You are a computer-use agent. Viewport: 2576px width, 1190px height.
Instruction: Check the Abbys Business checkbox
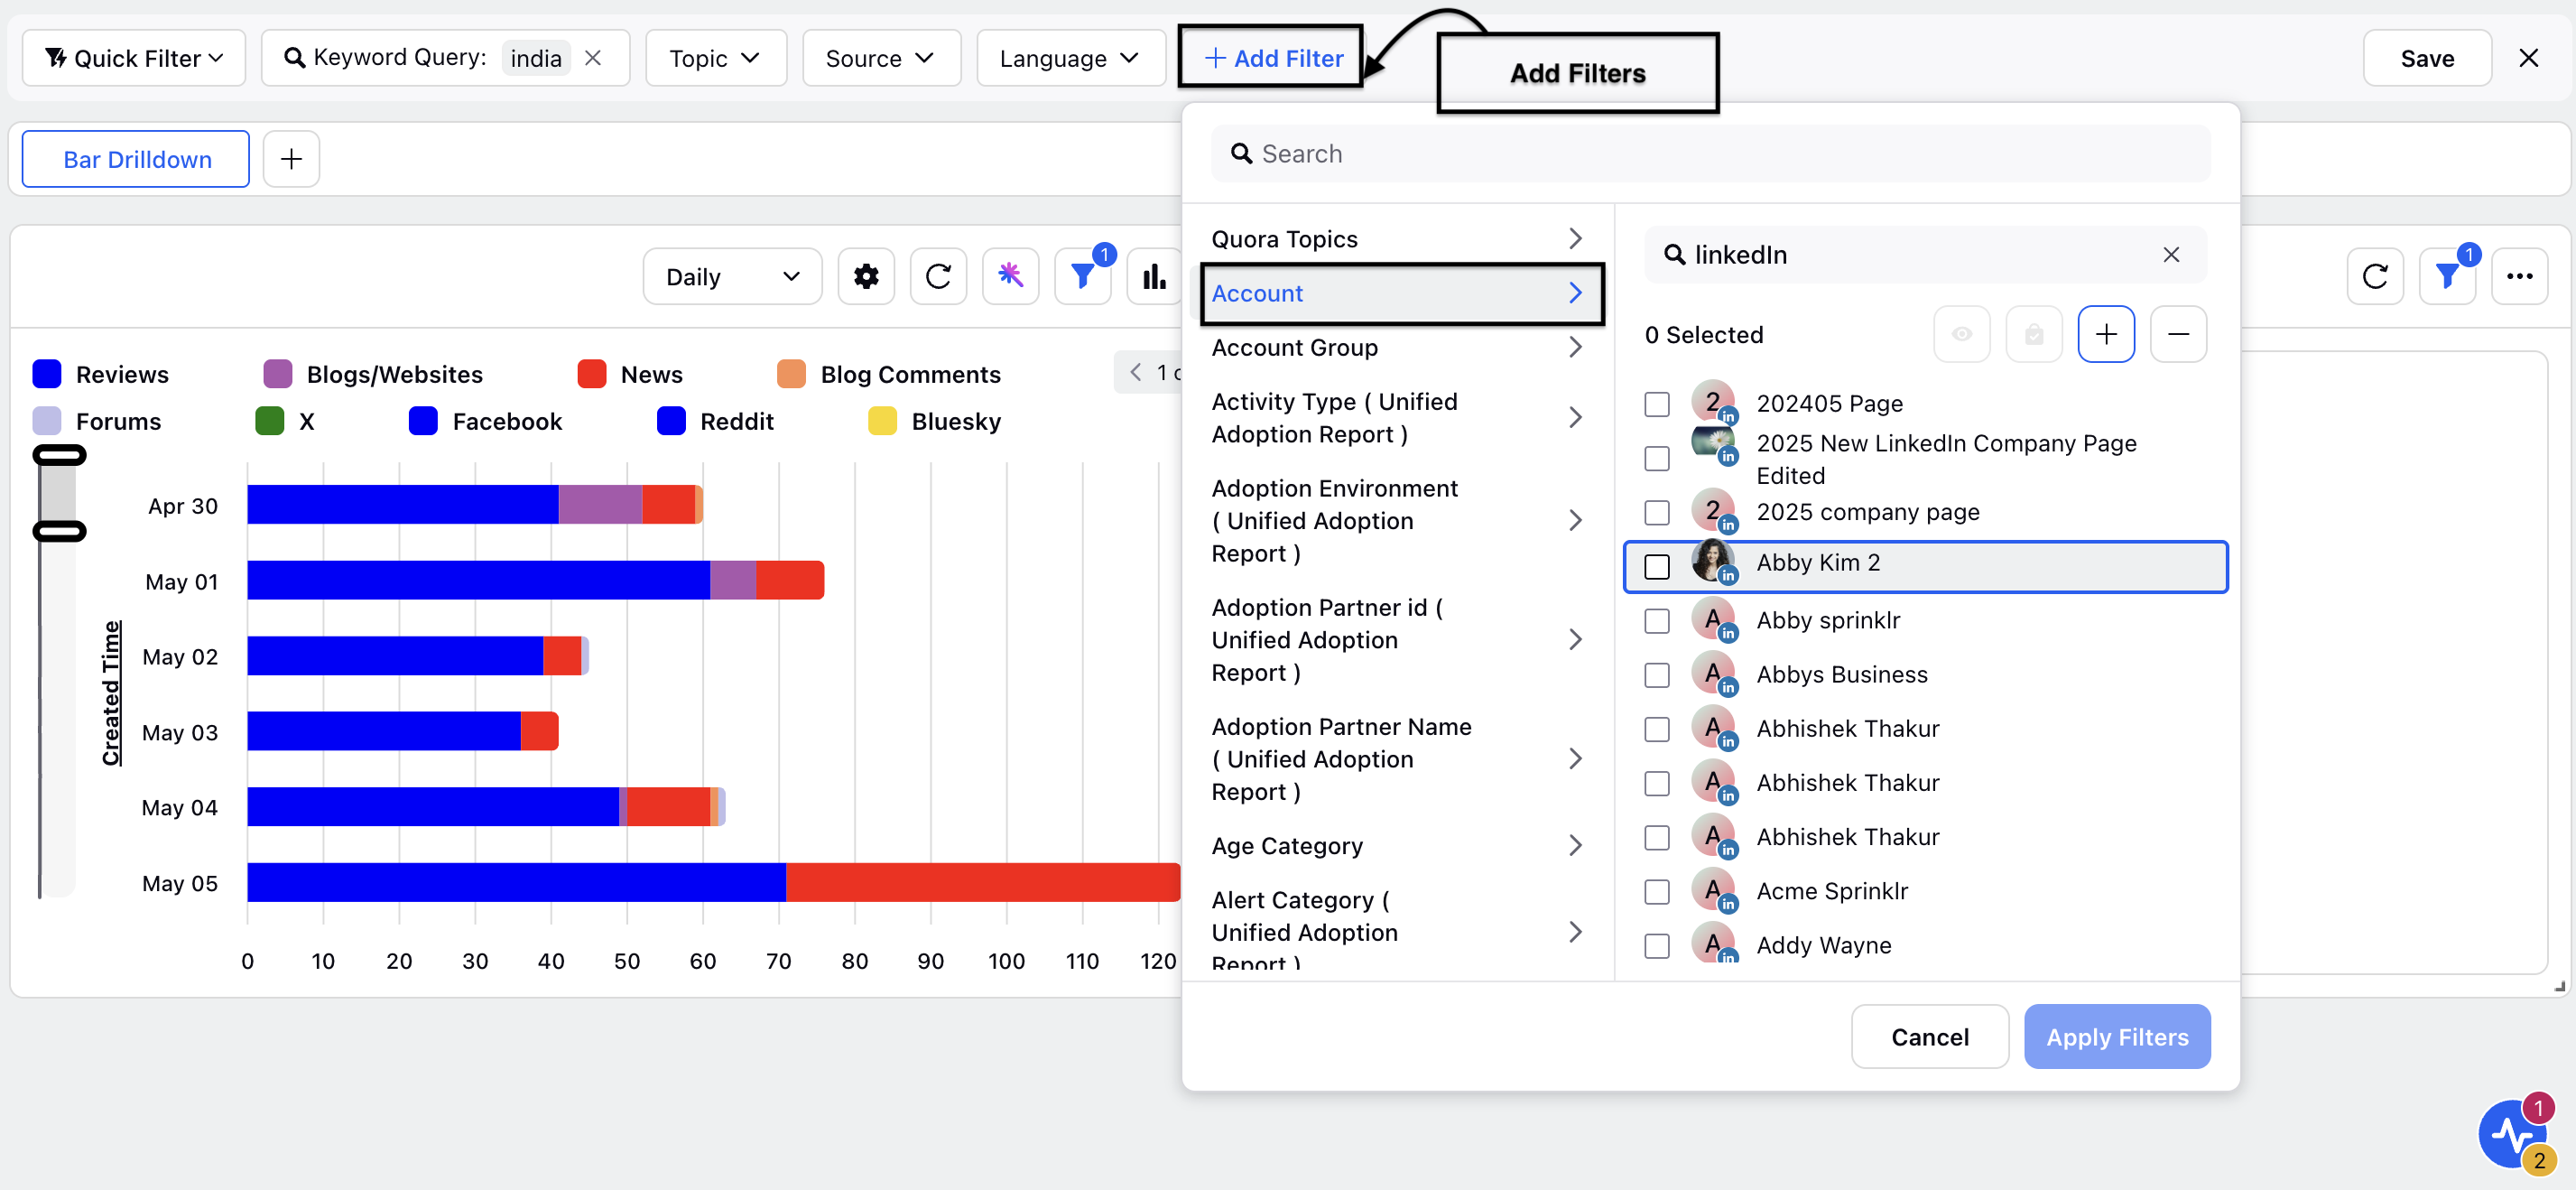(1657, 675)
